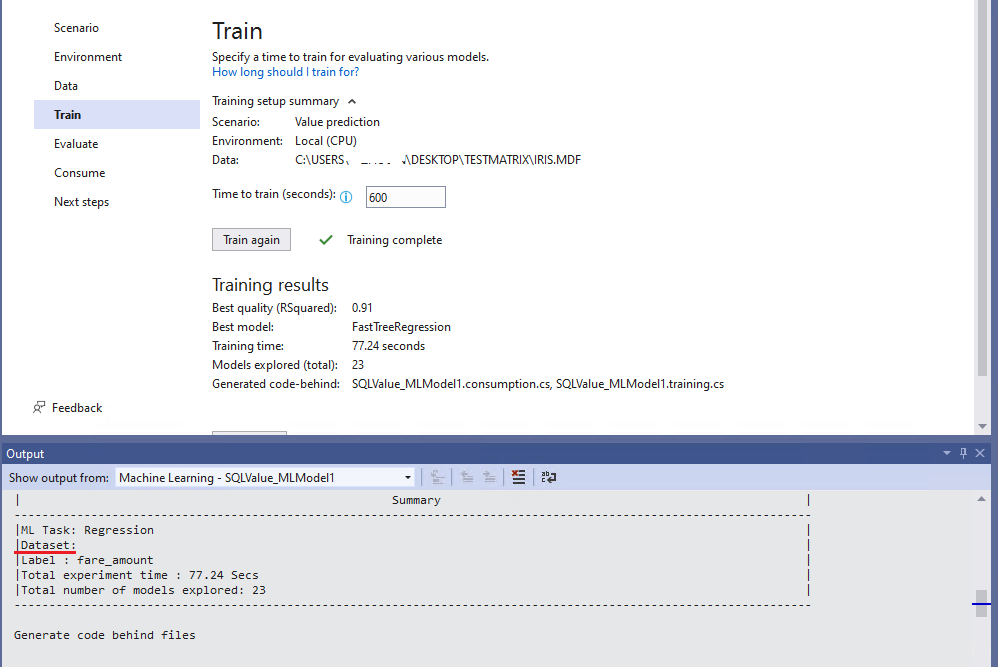Click the Model Builder vertical scrollbar thumb
This screenshot has width=998, height=667.
coord(982,188)
